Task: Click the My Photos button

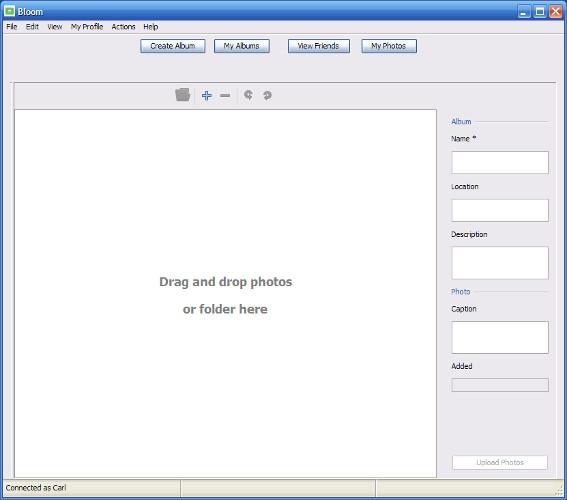Action: [389, 46]
